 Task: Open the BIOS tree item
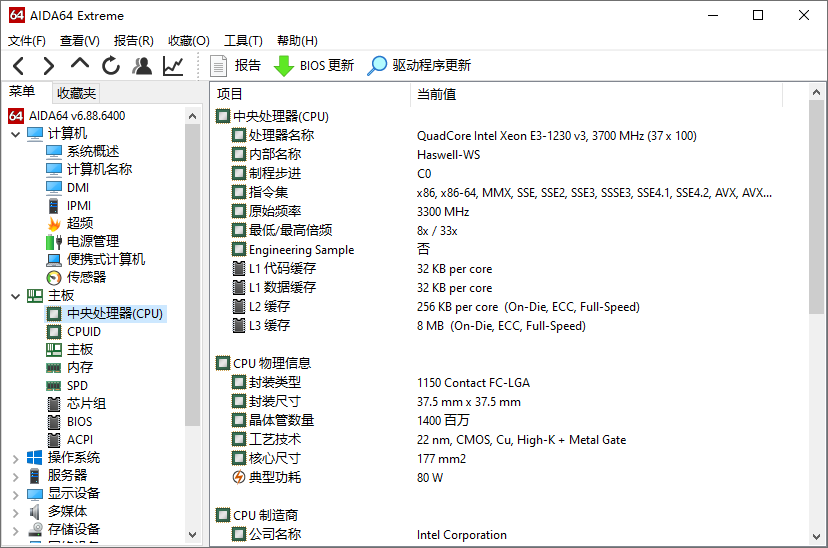pyautogui.click(x=69, y=421)
